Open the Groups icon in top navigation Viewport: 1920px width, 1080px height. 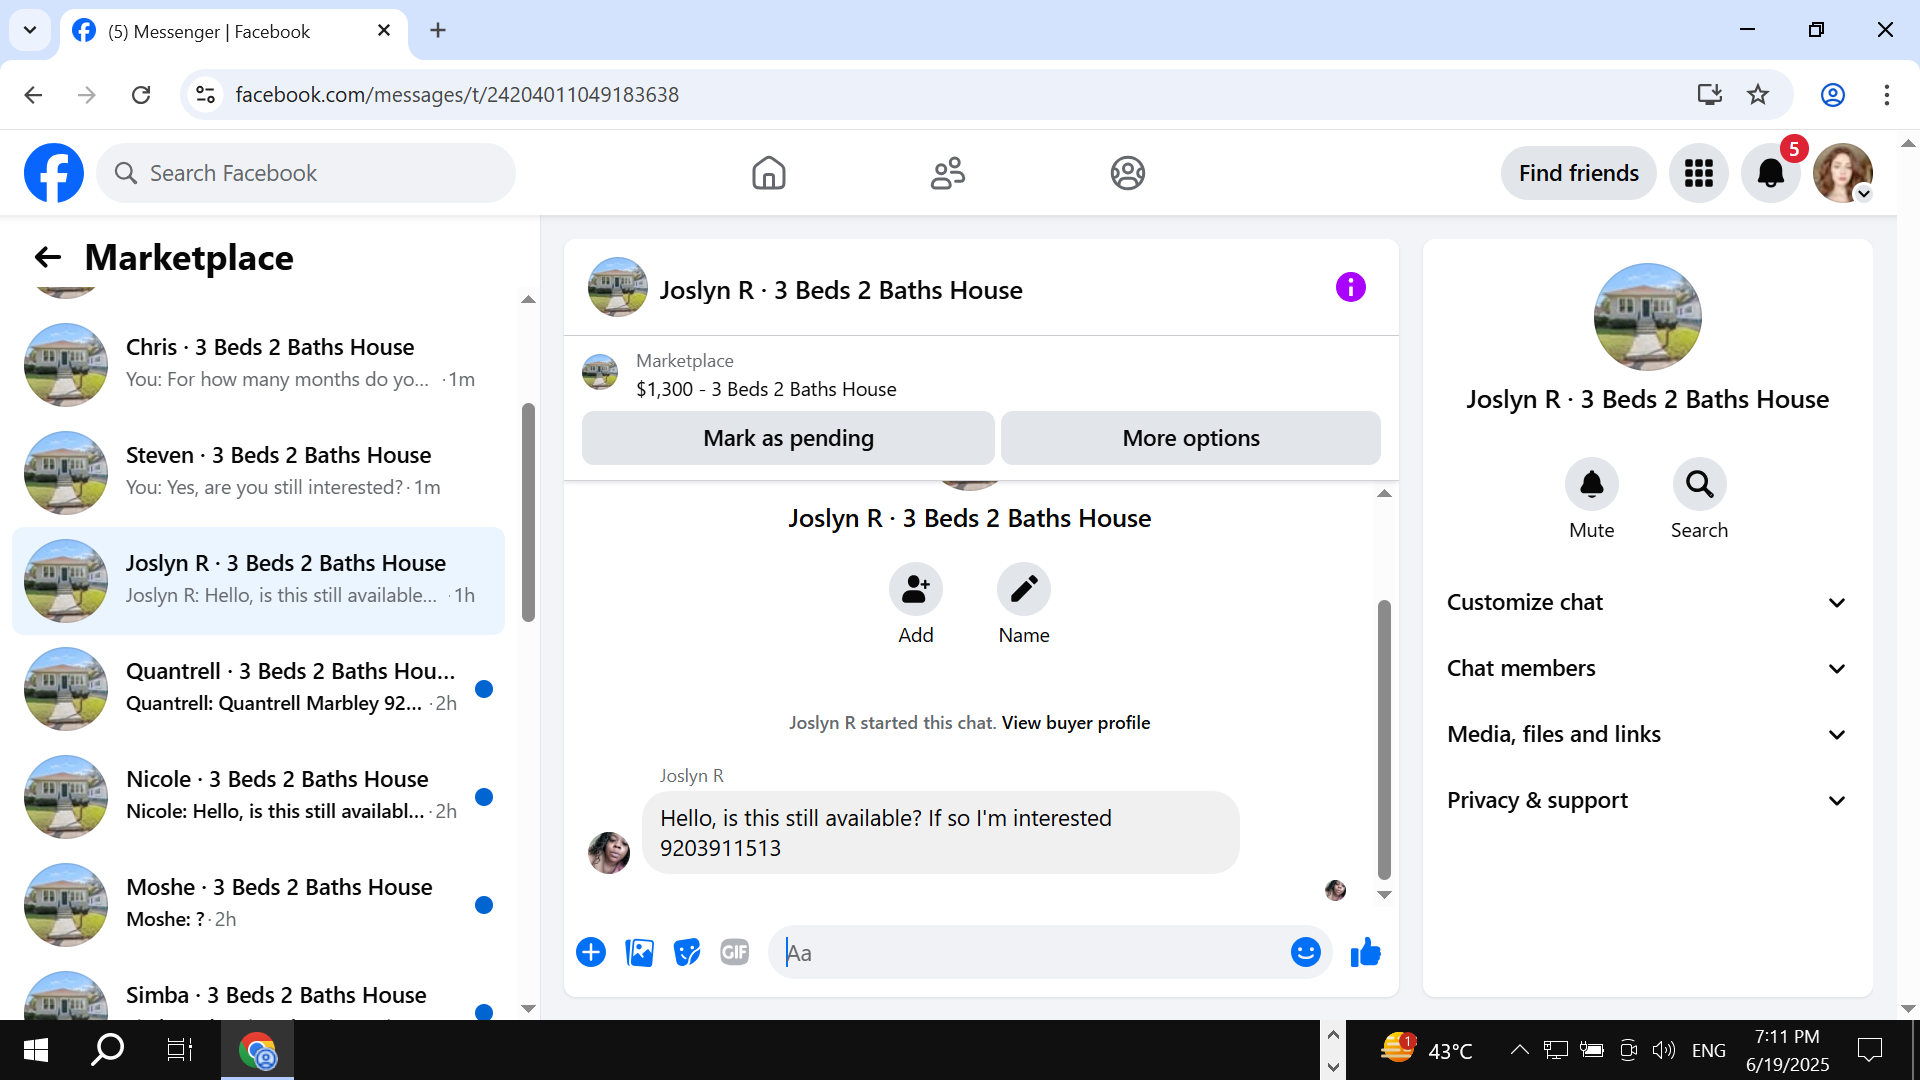coord(1127,173)
